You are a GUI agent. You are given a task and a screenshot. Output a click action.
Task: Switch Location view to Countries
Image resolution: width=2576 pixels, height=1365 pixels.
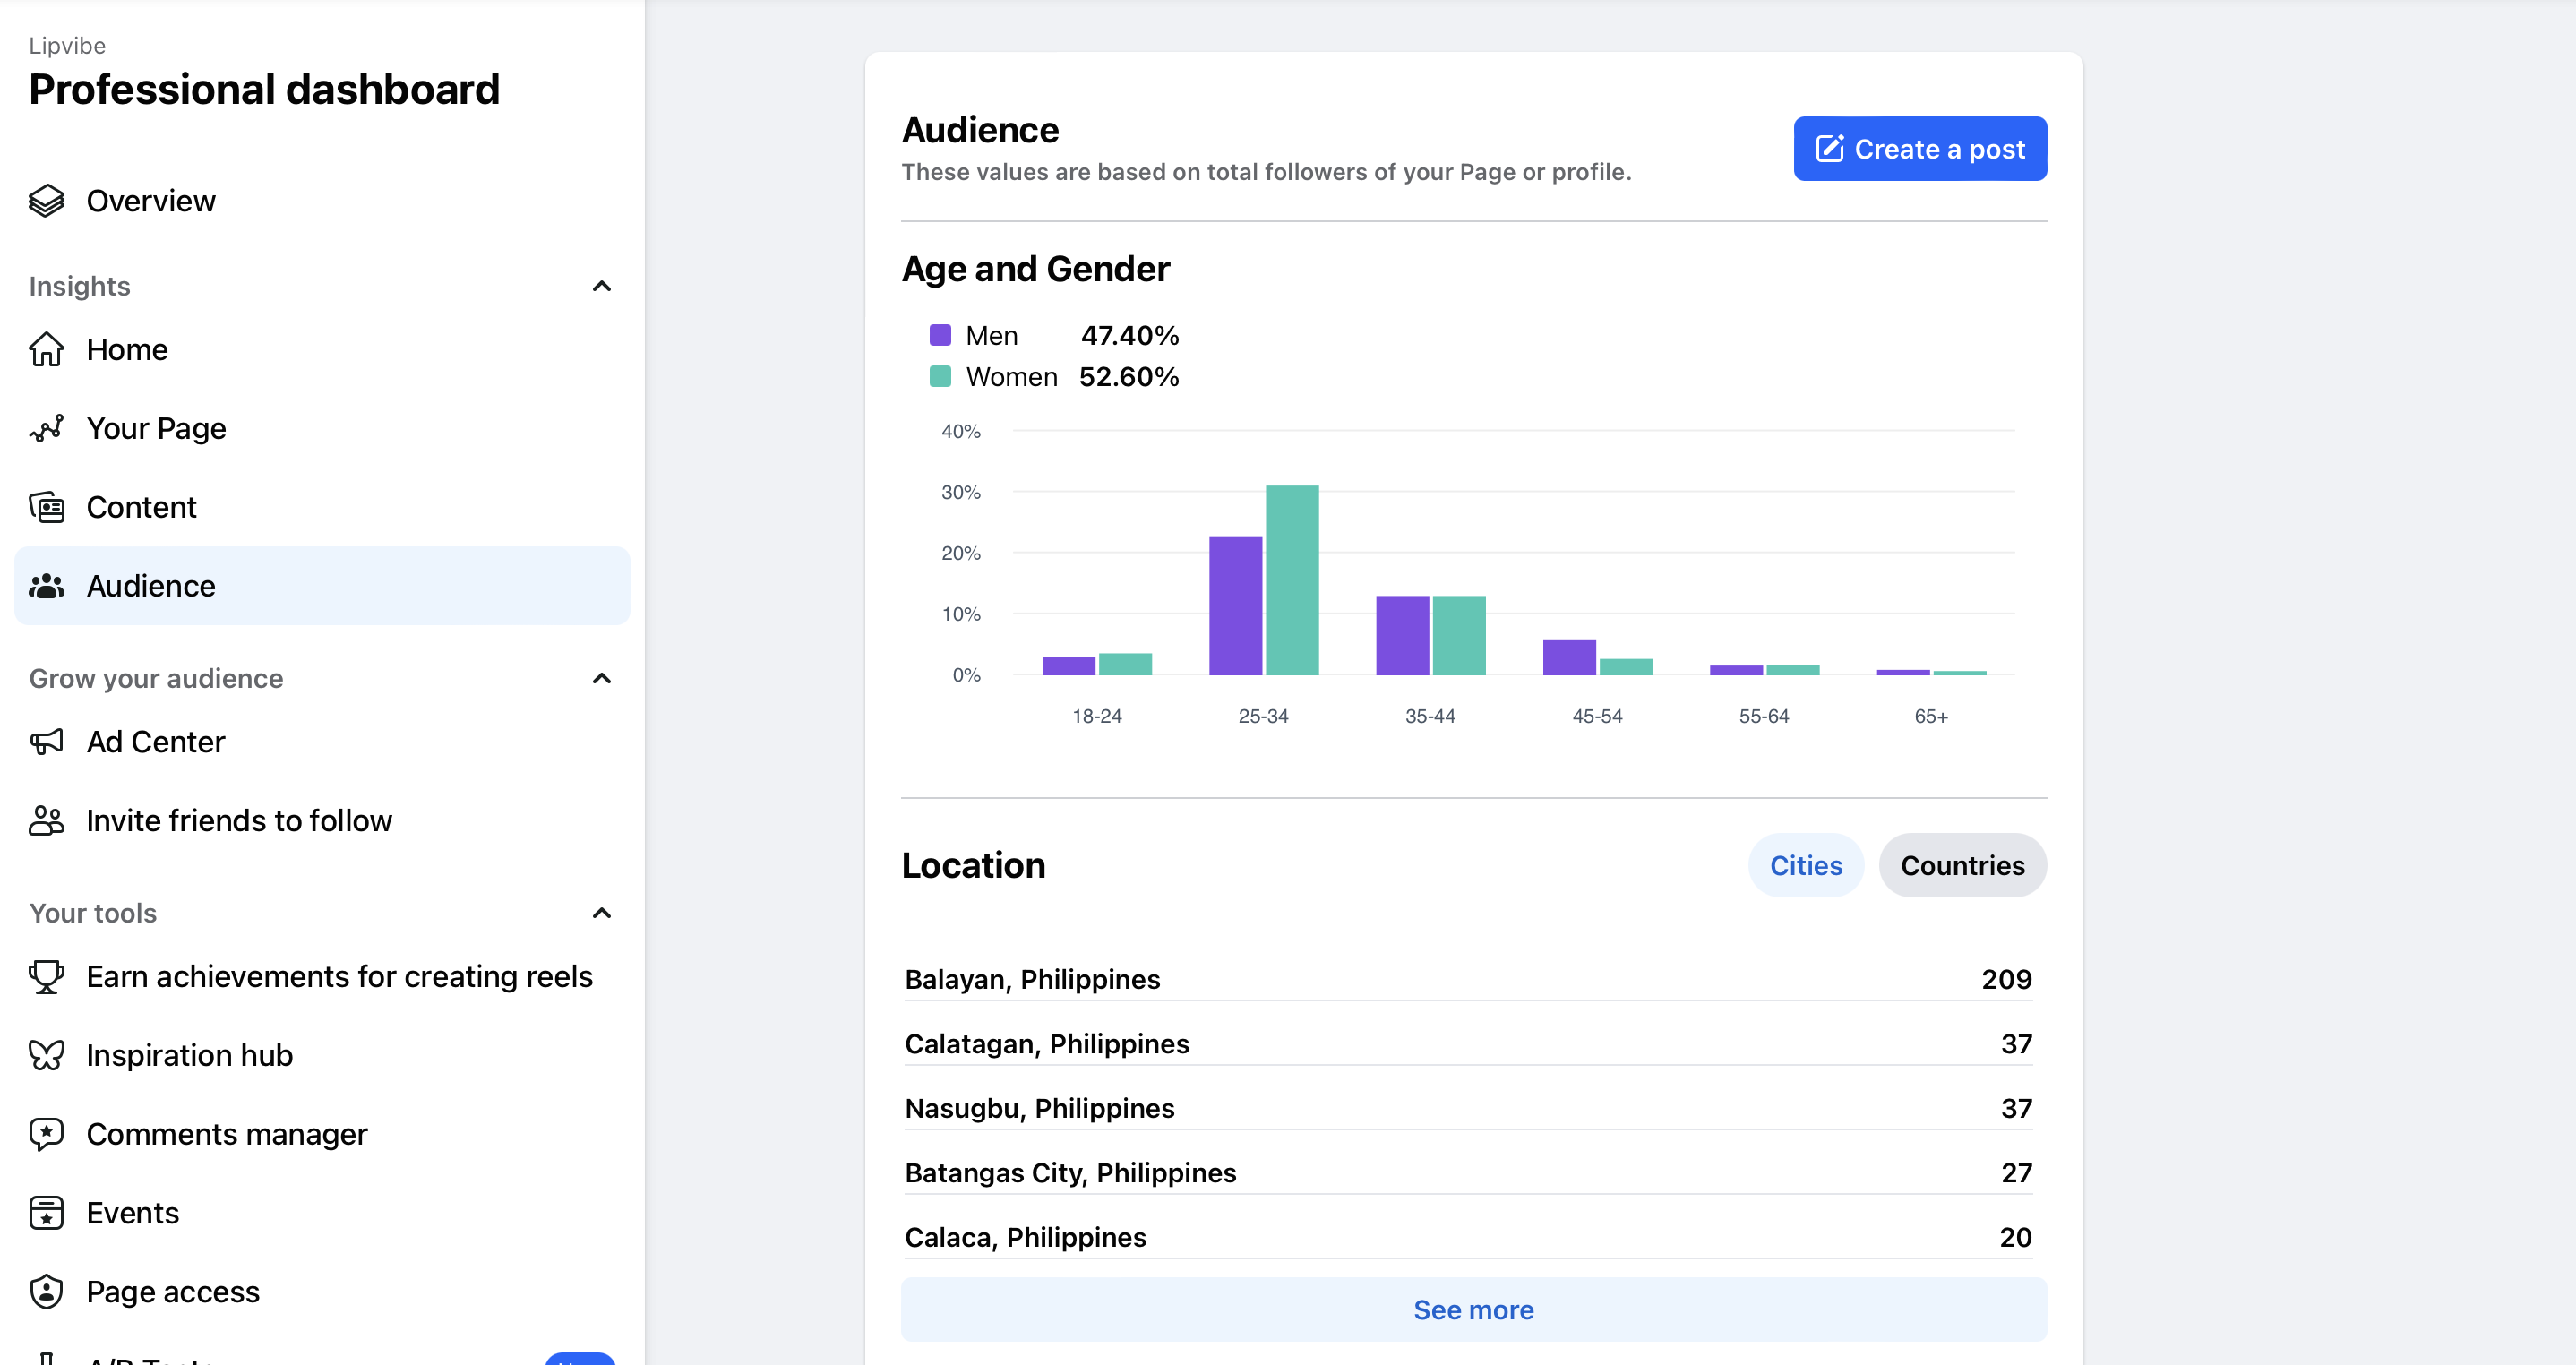(1961, 865)
